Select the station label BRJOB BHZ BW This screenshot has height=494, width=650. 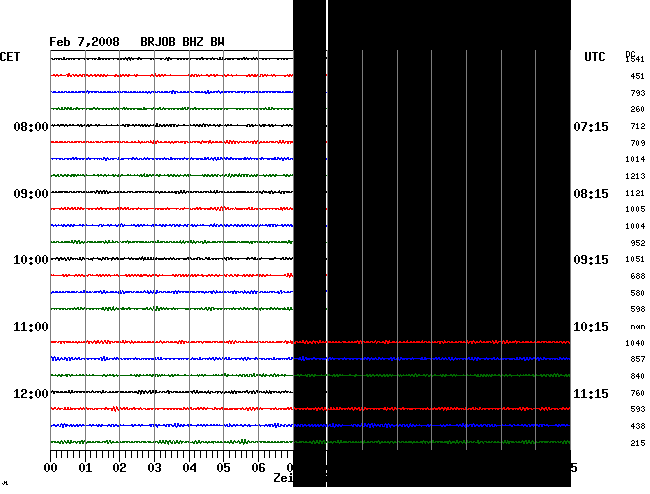(182, 42)
